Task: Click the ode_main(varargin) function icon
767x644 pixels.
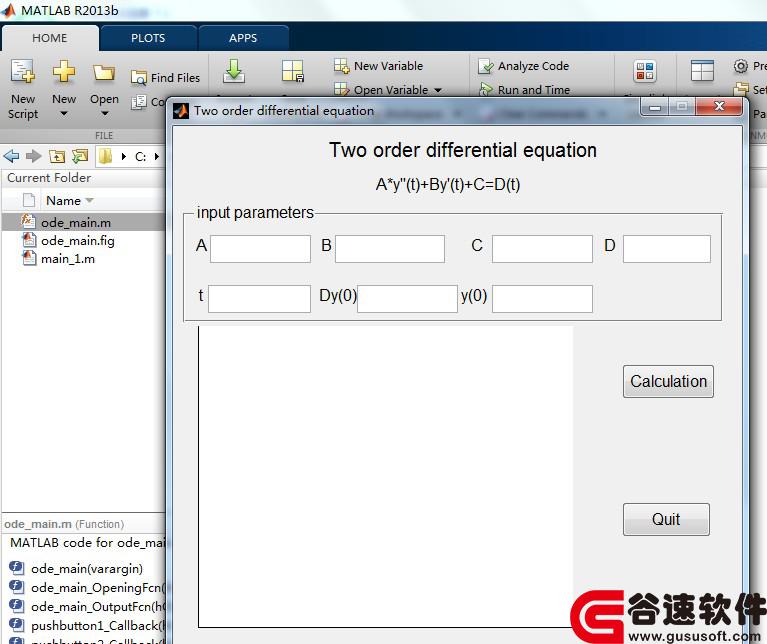Action: click(x=16, y=568)
